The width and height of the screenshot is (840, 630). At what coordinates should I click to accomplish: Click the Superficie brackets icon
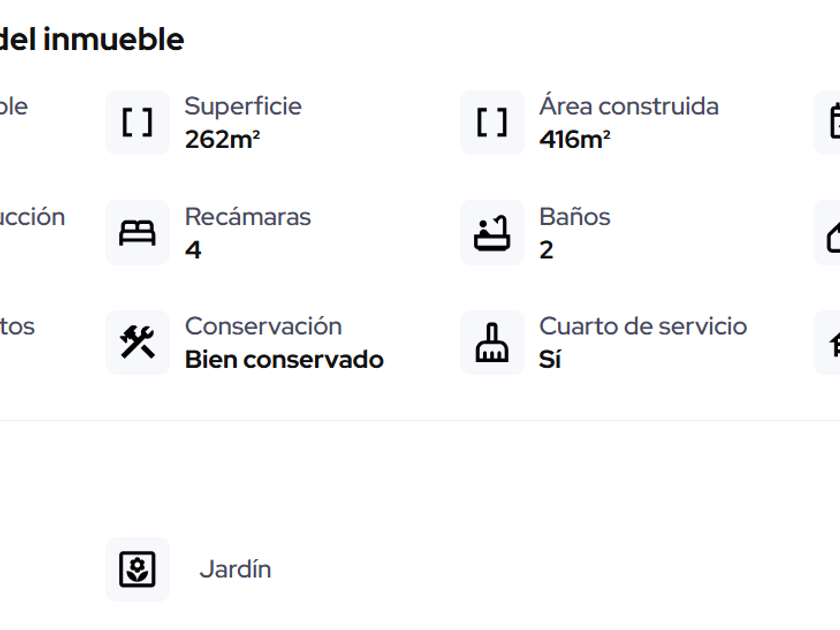(x=137, y=122)
